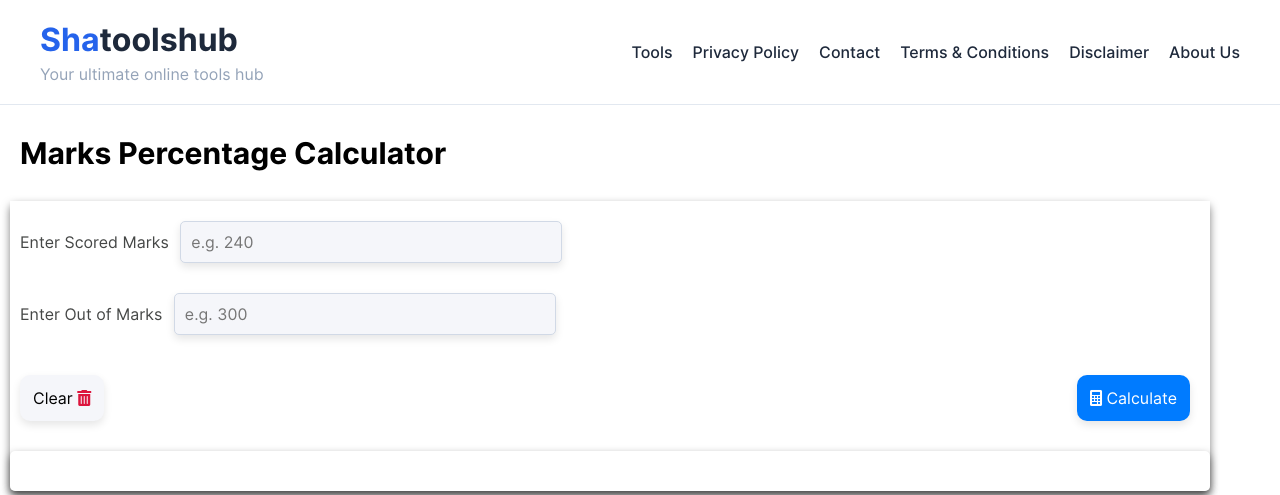Click the "e.g. 240" placeholder text

222,242
